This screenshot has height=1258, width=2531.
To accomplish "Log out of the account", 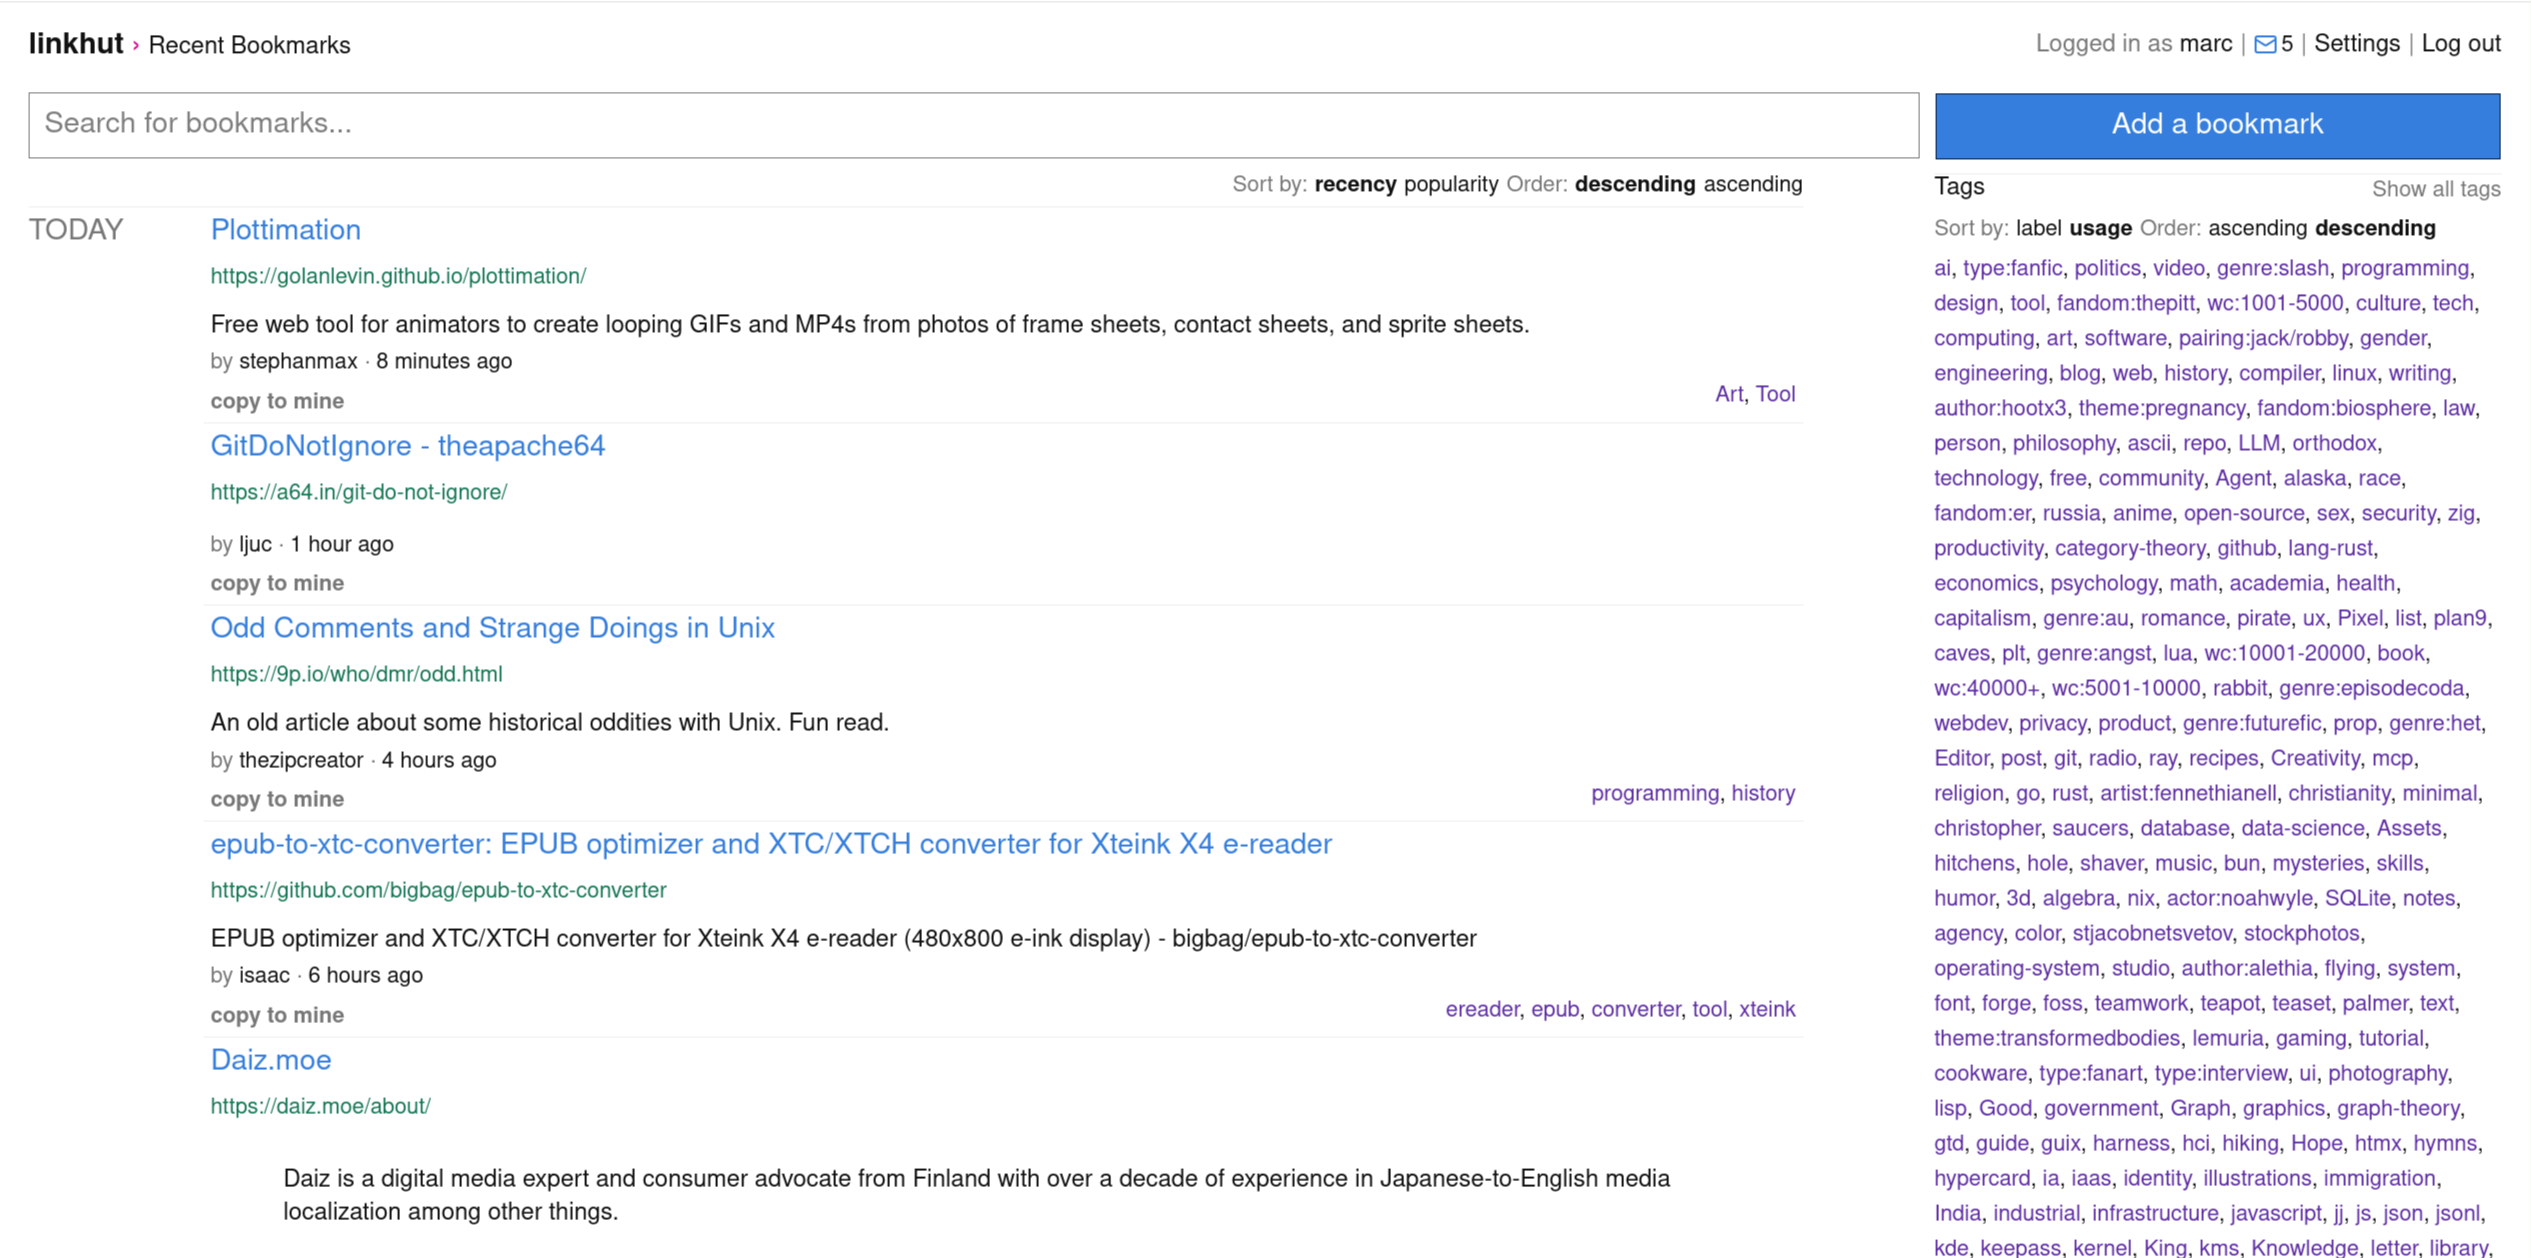I will coord(2461,44).
